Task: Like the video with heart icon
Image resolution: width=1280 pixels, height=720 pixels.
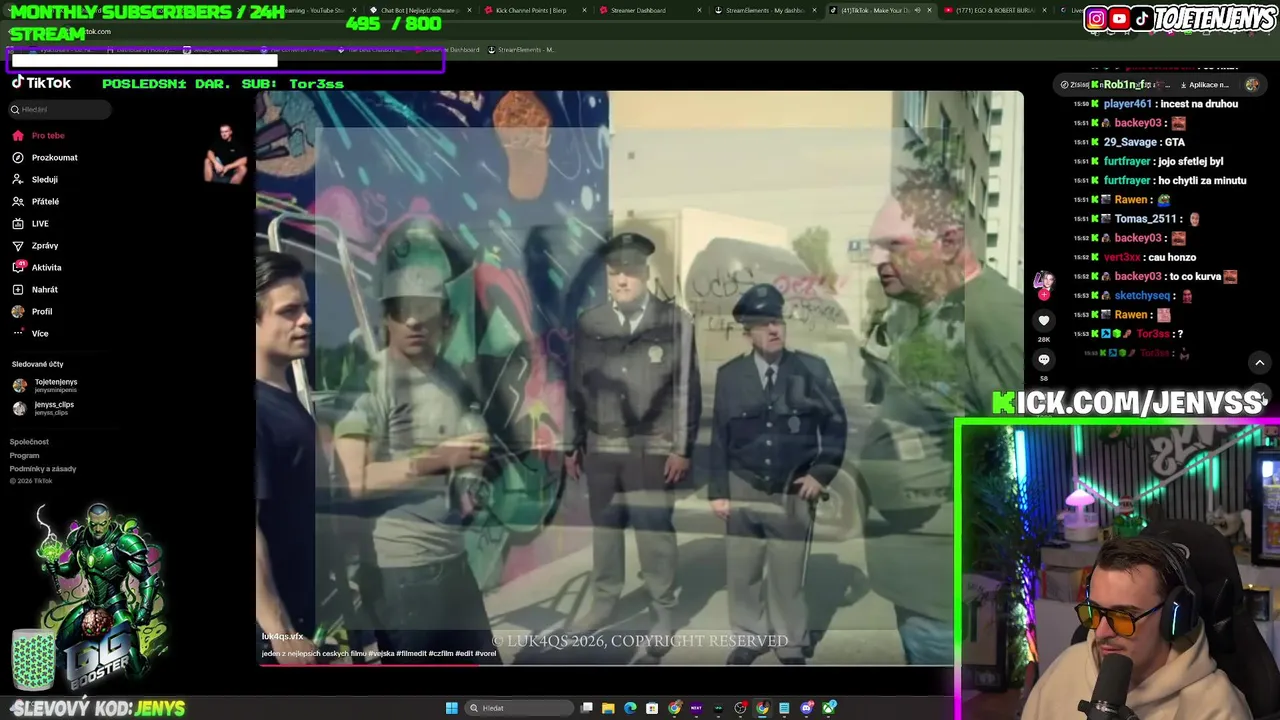Action: 1043,320
